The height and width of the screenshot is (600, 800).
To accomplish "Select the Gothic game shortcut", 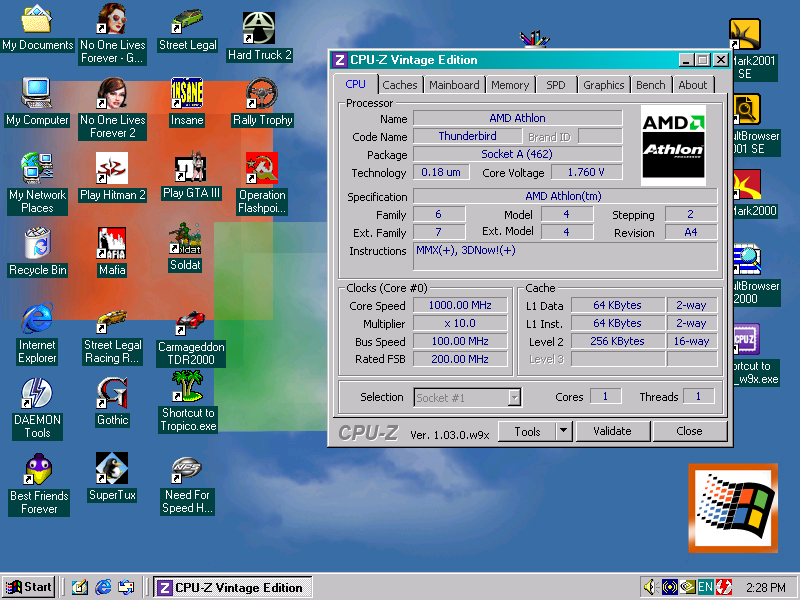I will [112, 394].
